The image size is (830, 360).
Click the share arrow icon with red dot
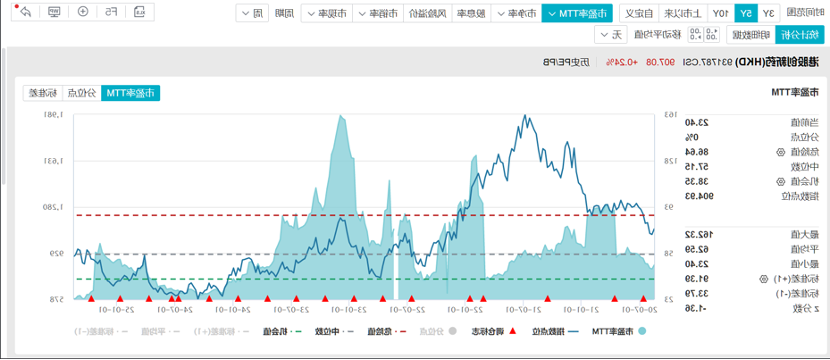click(x=24, y=11)
